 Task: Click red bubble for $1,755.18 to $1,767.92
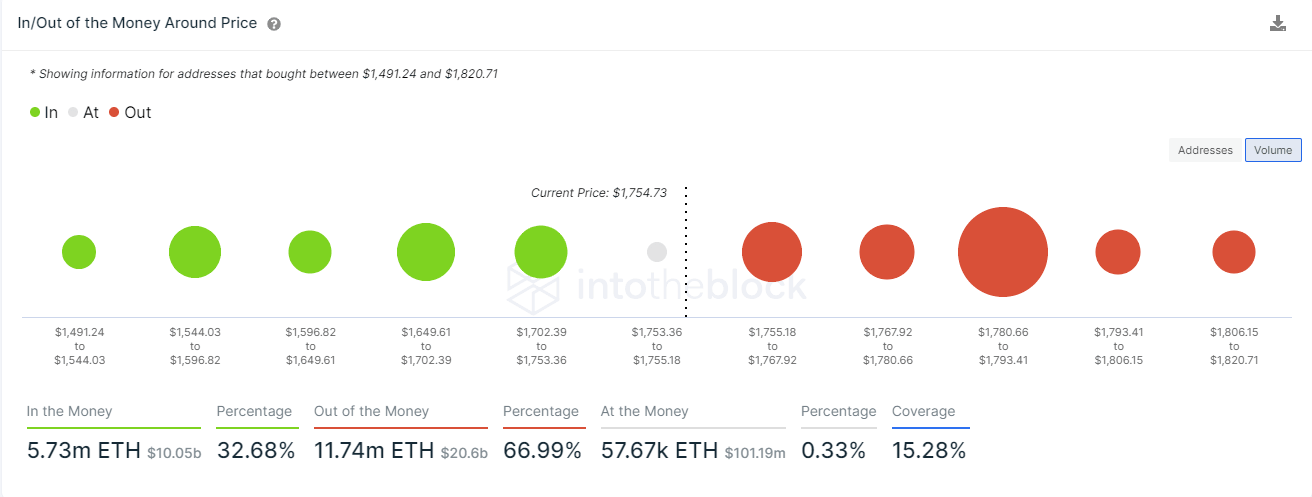(772, 252)
